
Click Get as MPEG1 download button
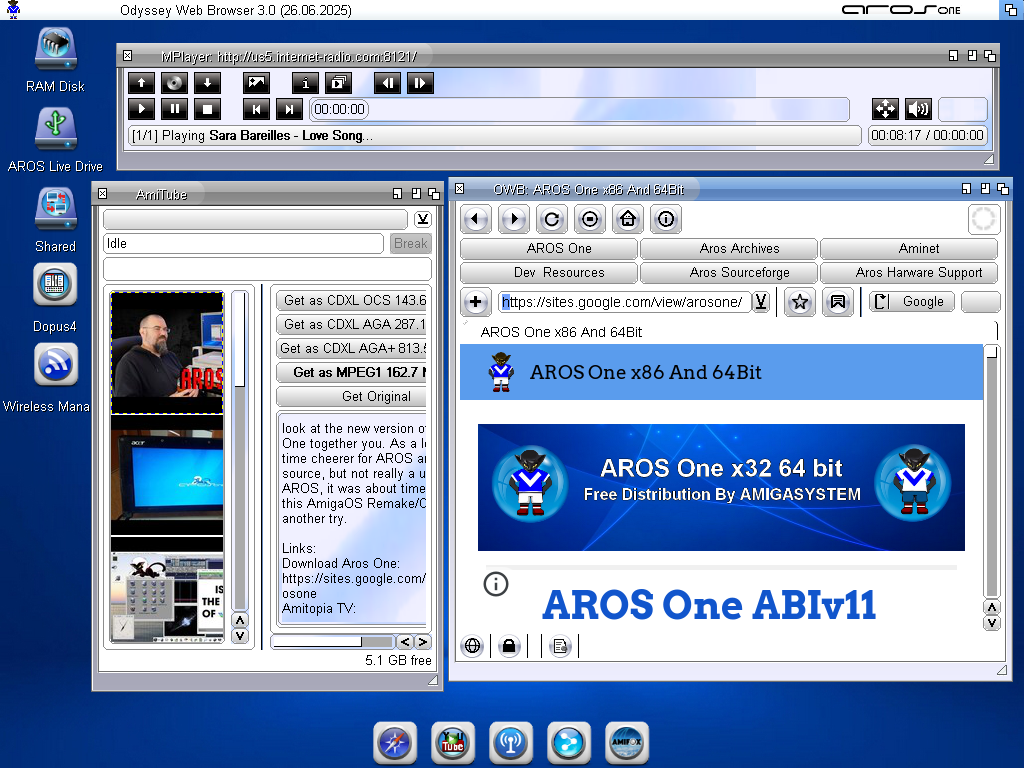point(351,372)
